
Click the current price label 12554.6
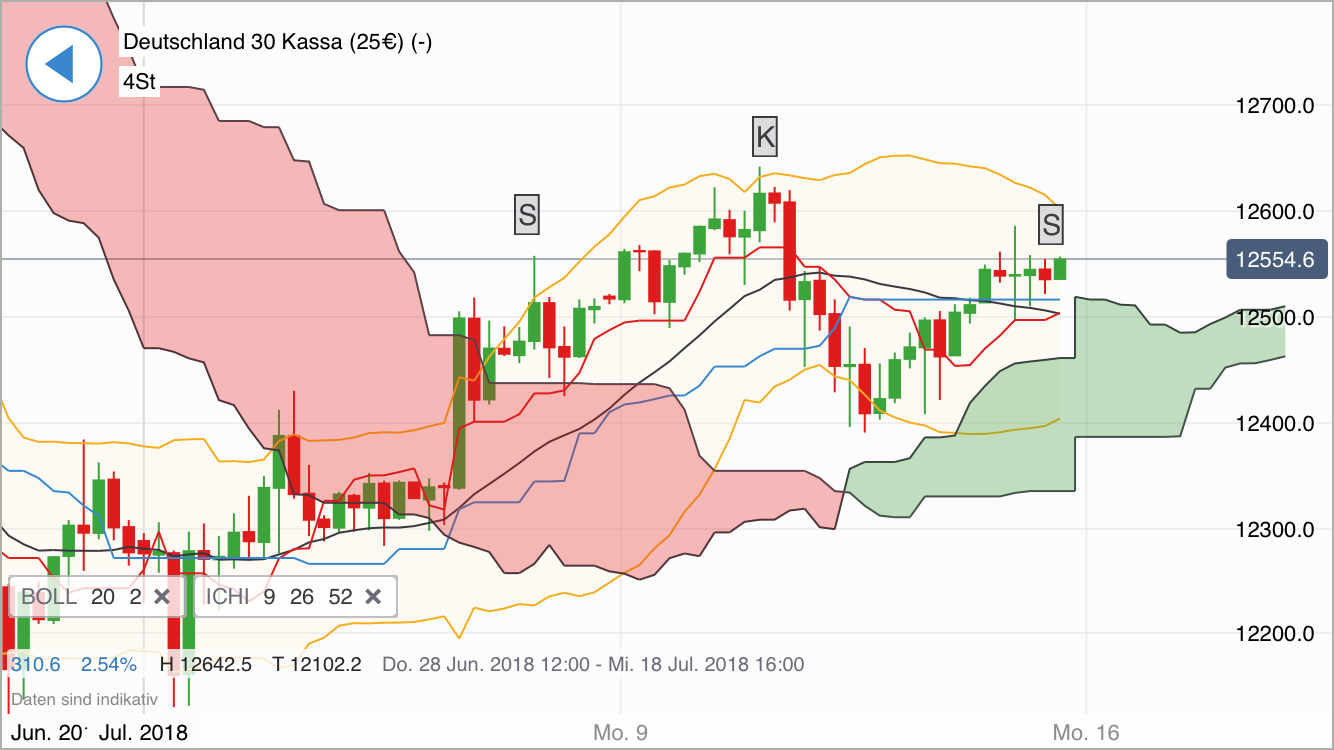pyautogui.click(x=1277, y=258)
